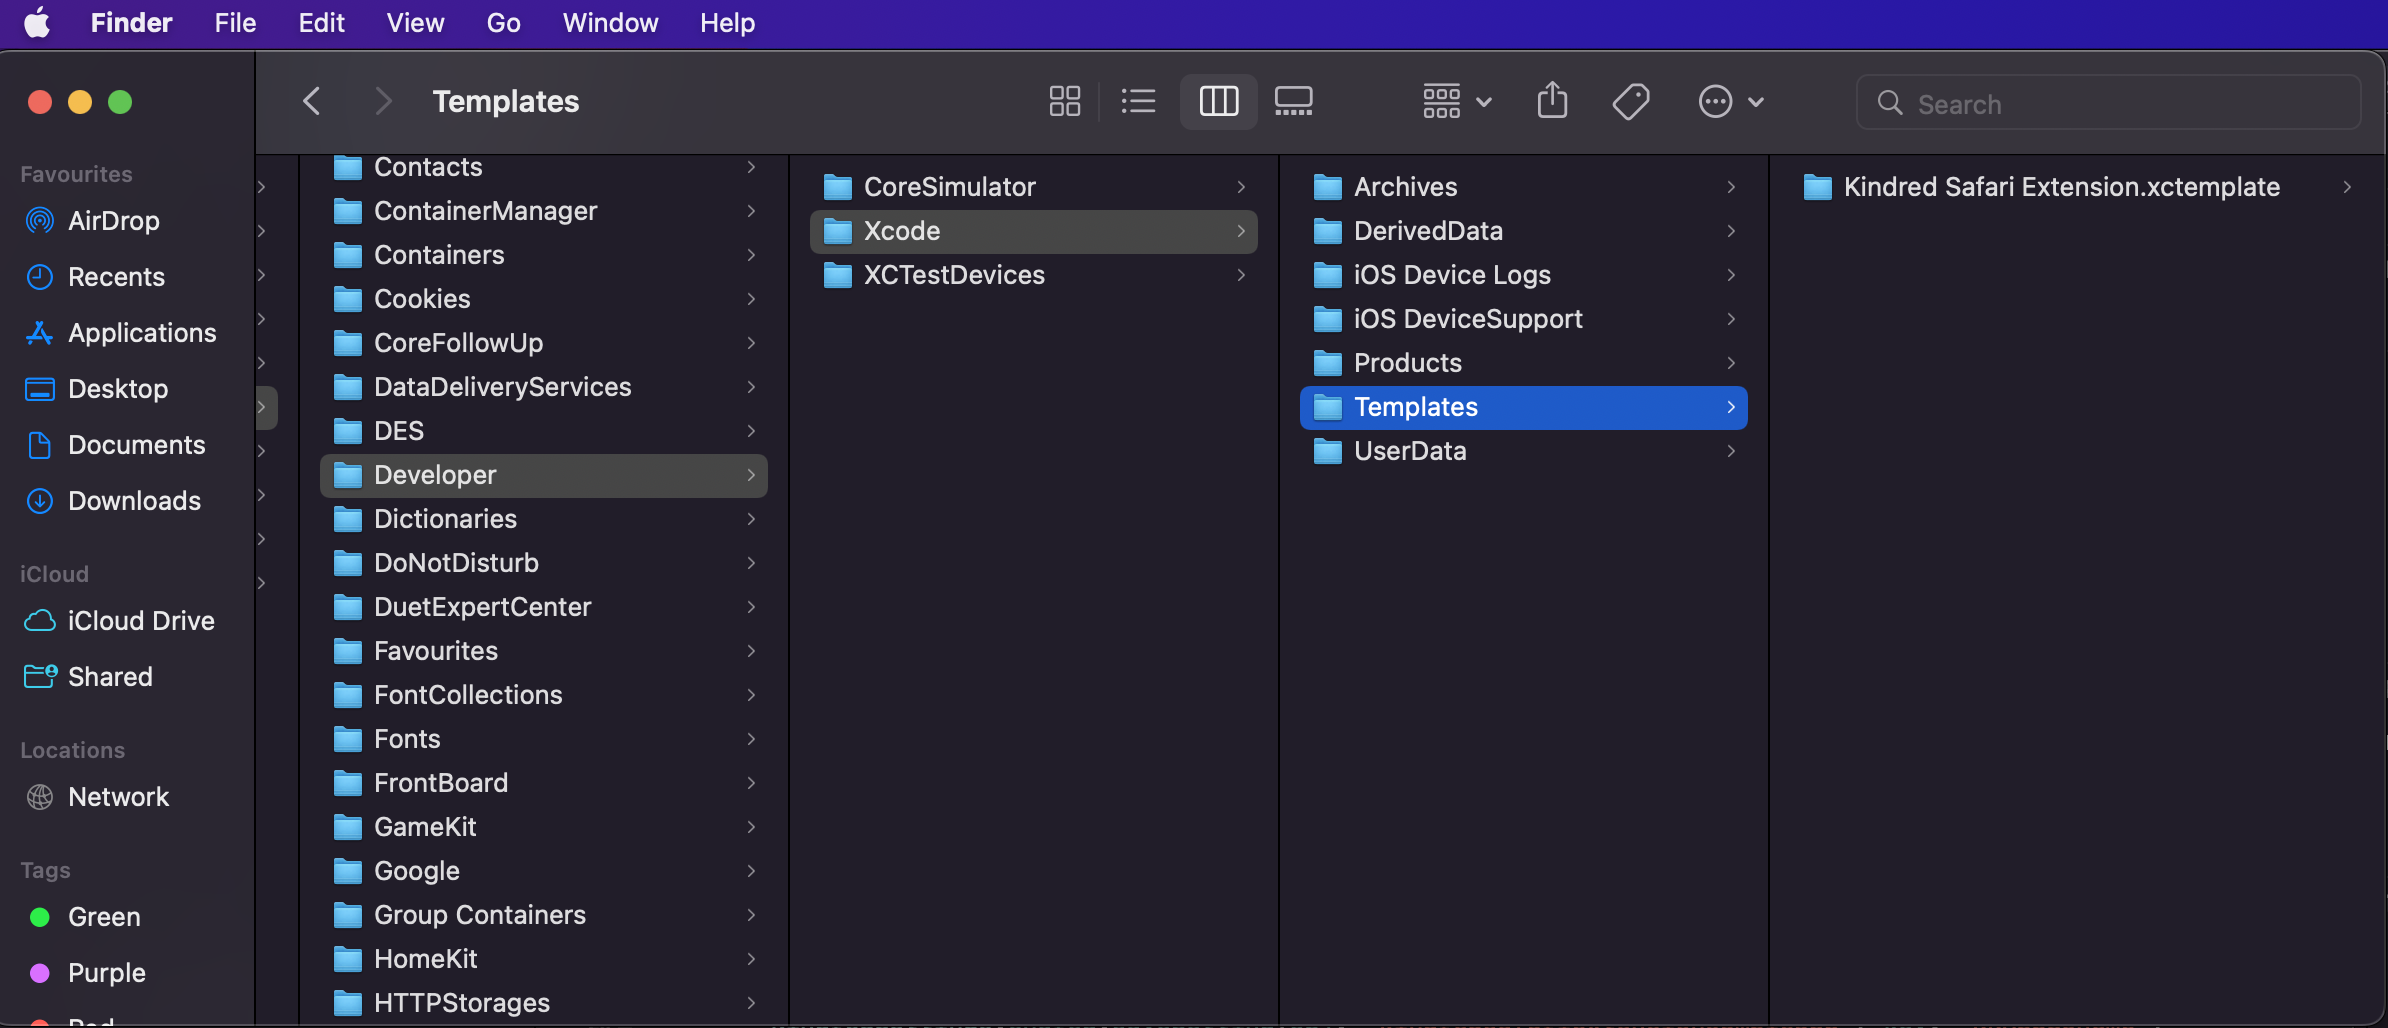
Task: Select the XCTestDevices folder
Action: tap(1034, 275)
